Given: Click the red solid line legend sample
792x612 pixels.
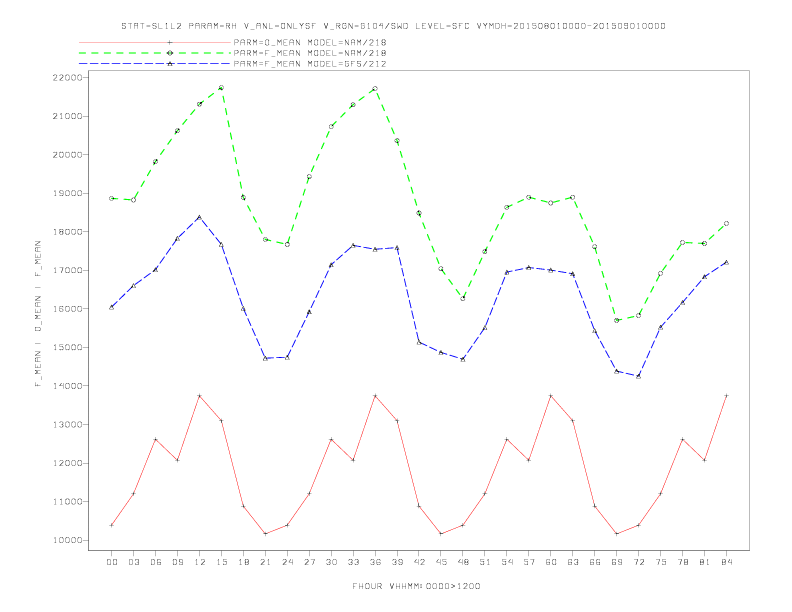Looking at the screenshot, I should 155,42.
